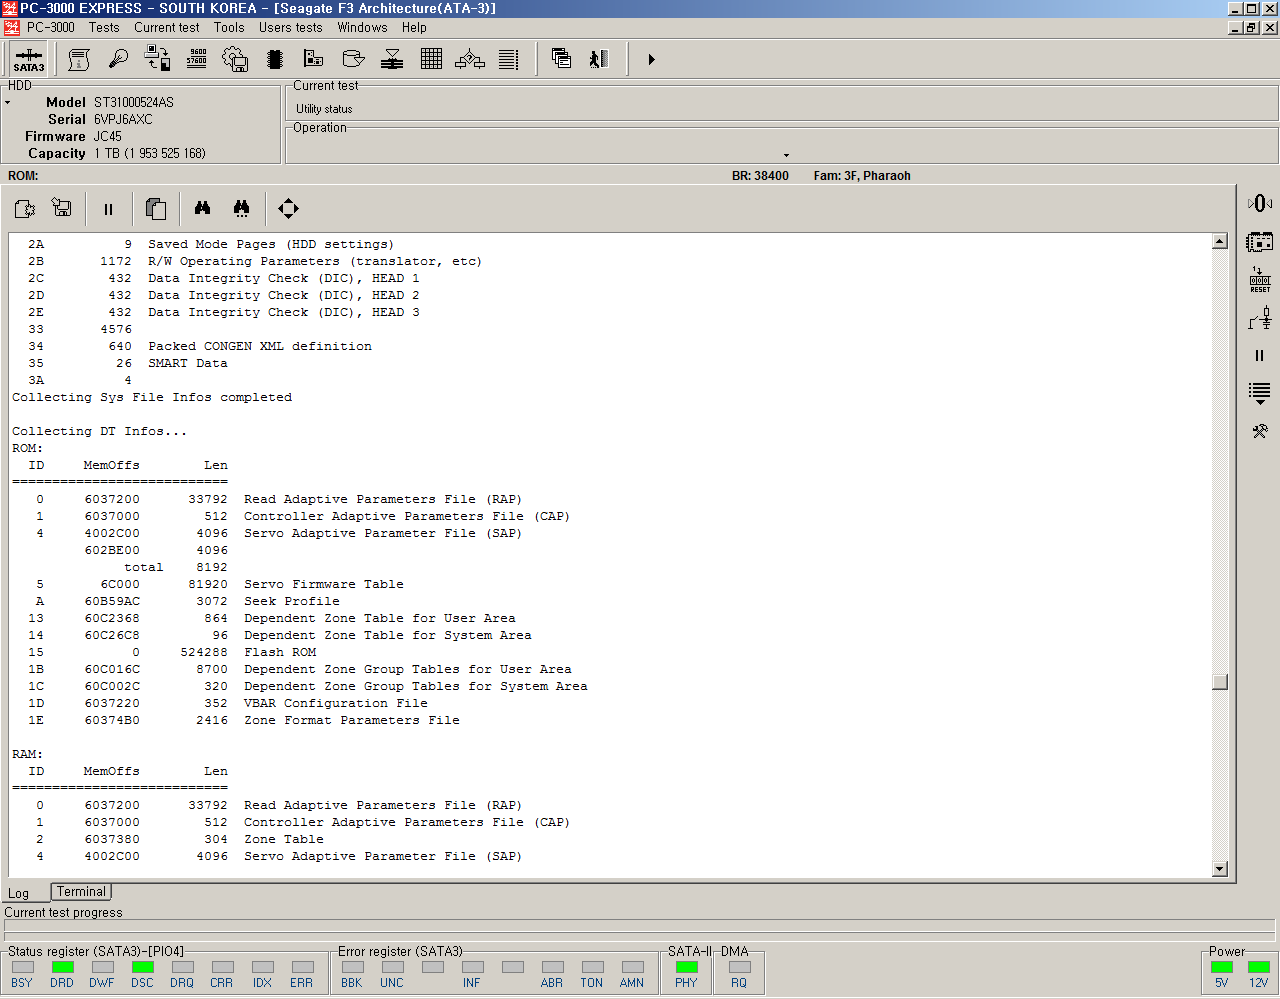Screen dimensions: 1280x999
Task: Click the log scrollbar up arrow
Action: (1220, 241)
